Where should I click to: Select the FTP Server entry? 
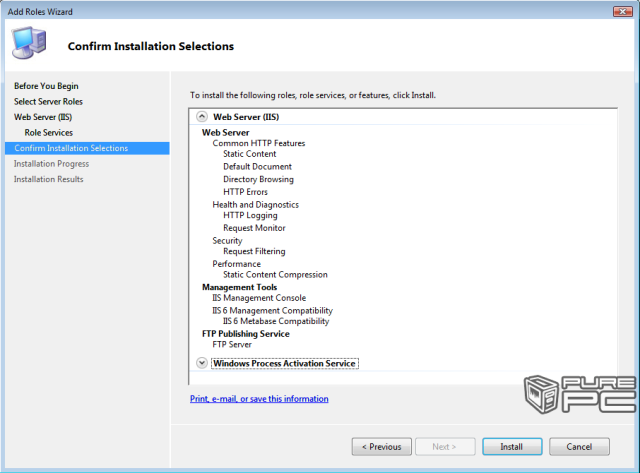click(x=232, y=344)
